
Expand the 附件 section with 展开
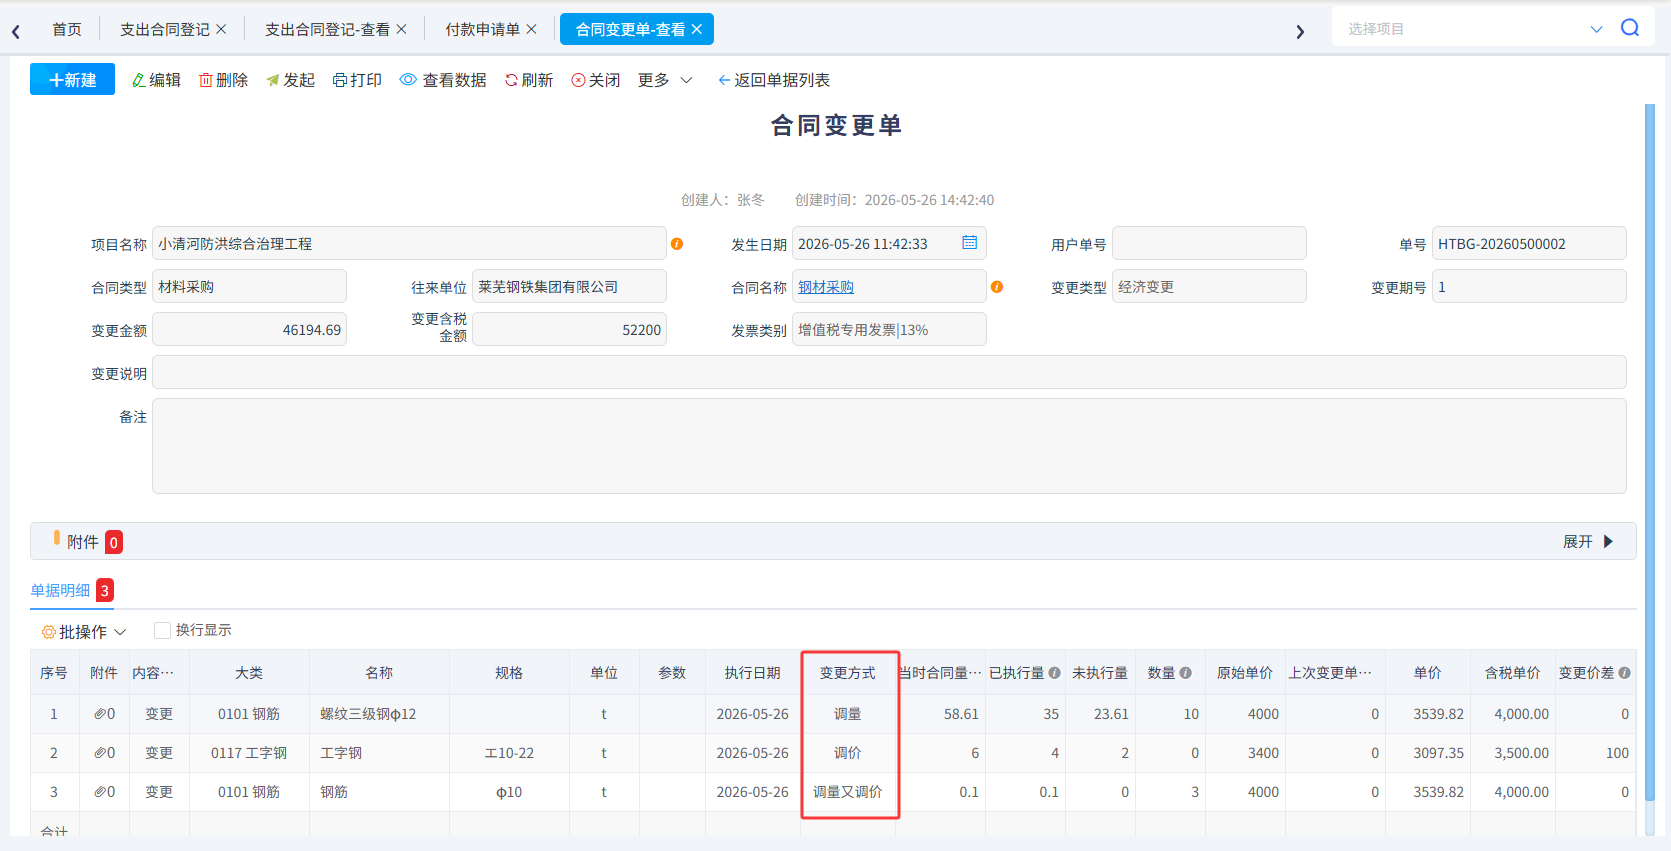pos(1588,541)
